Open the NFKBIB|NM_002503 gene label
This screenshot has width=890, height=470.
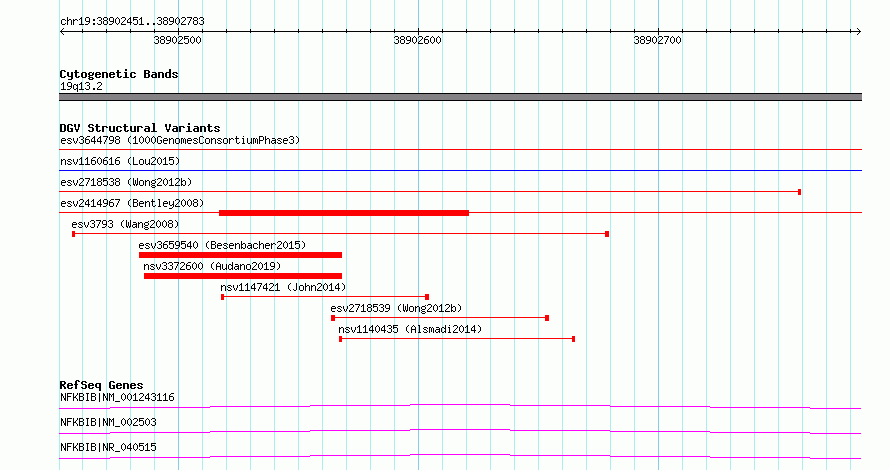pyautogui.click(x=108, y=422)
